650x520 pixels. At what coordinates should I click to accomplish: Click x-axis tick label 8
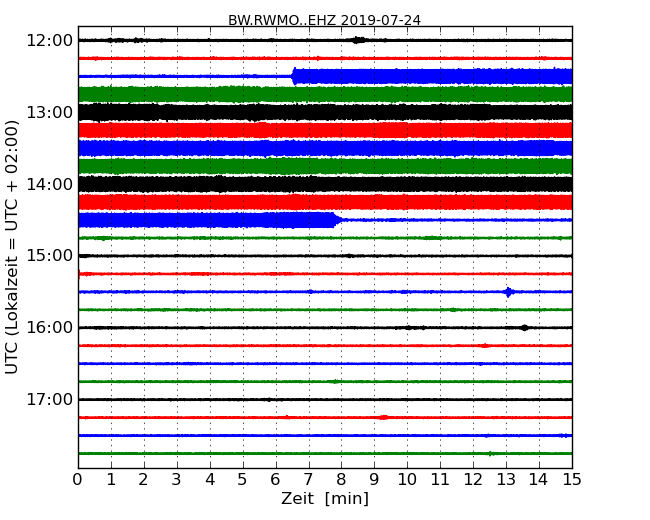342,480
